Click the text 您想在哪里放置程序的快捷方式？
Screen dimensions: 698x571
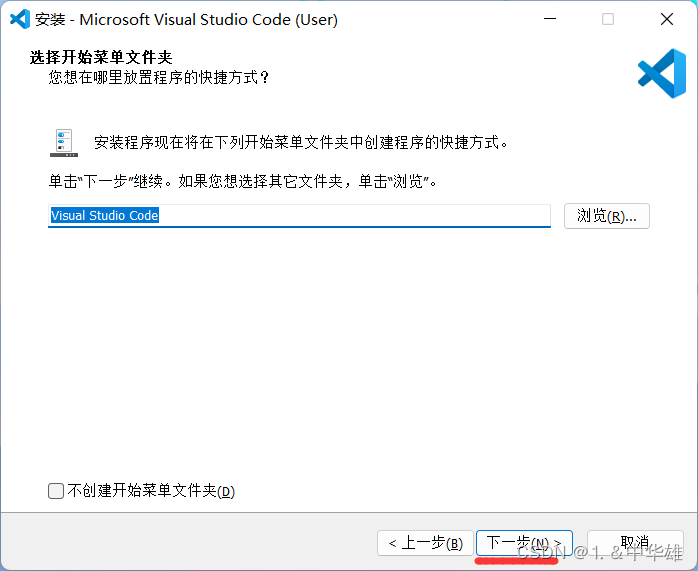tap(159, 77)
